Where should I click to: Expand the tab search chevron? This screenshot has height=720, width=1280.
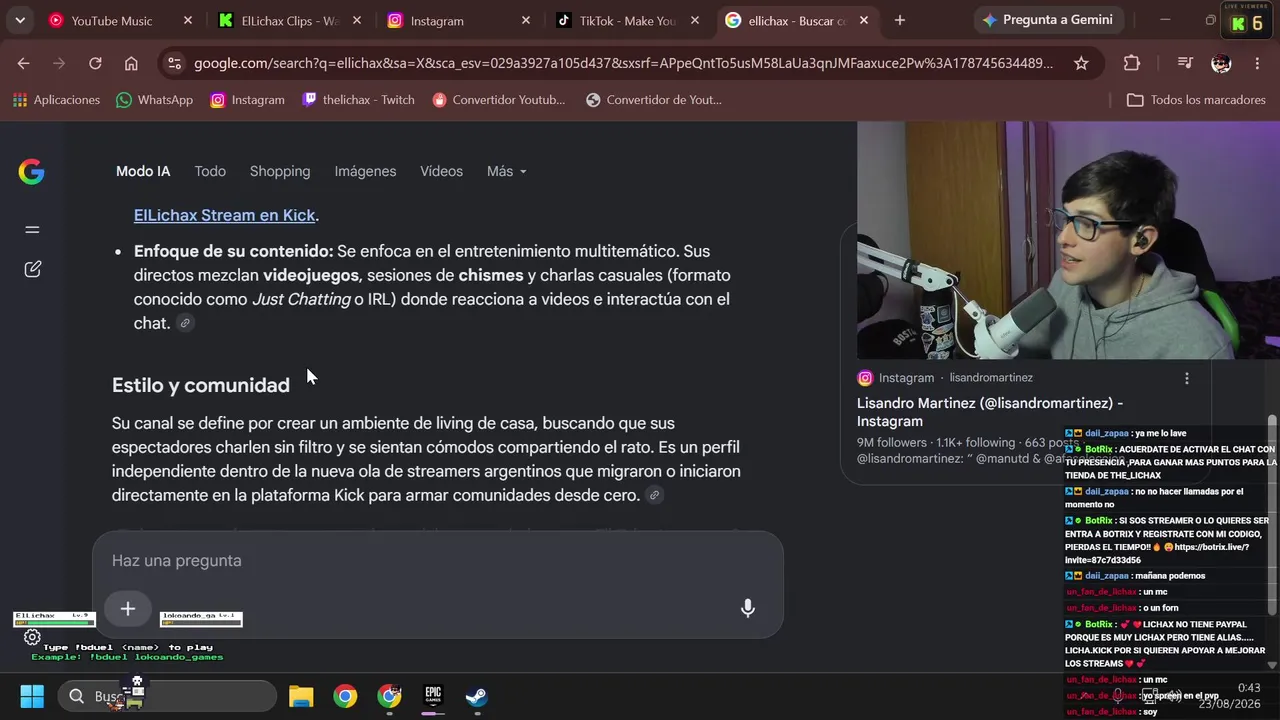tap(20, 20)
